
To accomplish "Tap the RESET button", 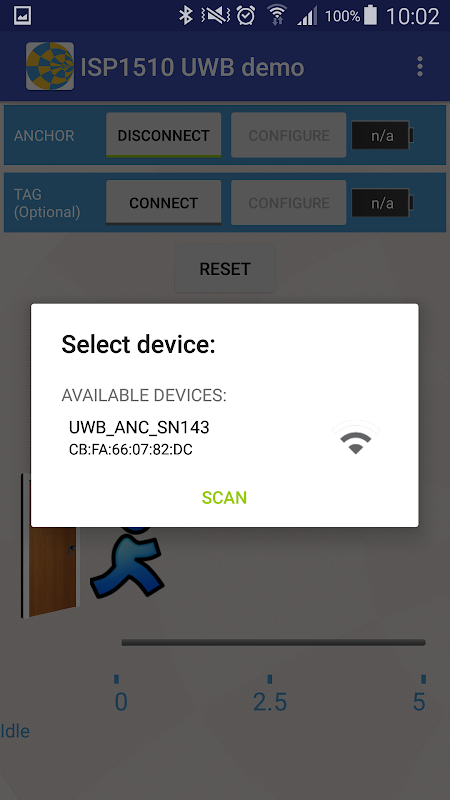I will tap(225, 269).
